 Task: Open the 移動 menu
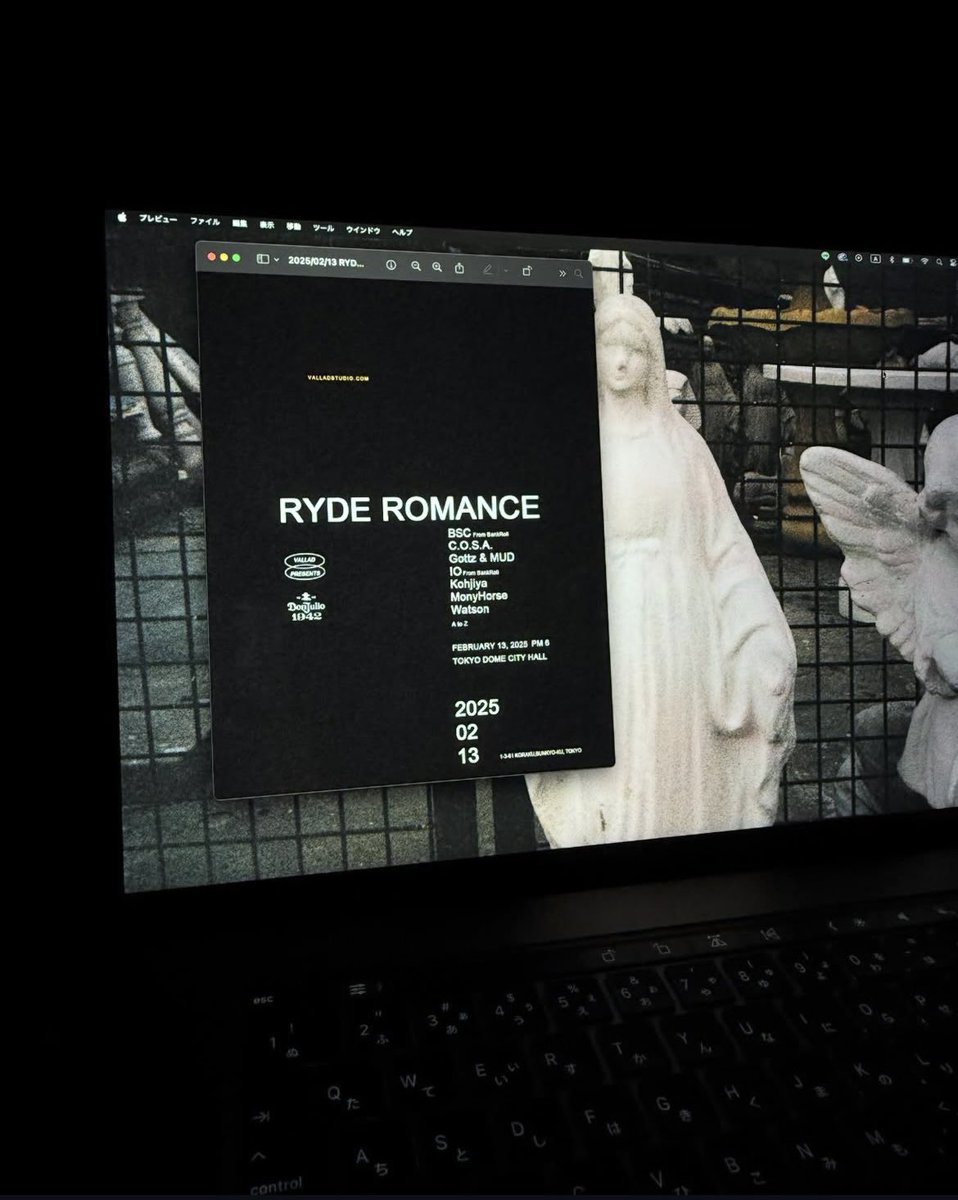[293, 226]
